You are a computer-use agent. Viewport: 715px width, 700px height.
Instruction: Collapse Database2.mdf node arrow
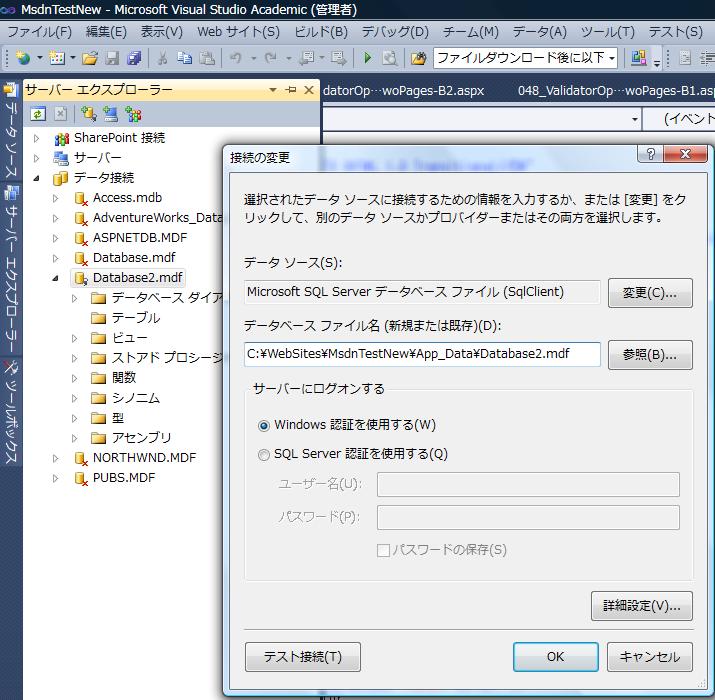coord(56,278)
